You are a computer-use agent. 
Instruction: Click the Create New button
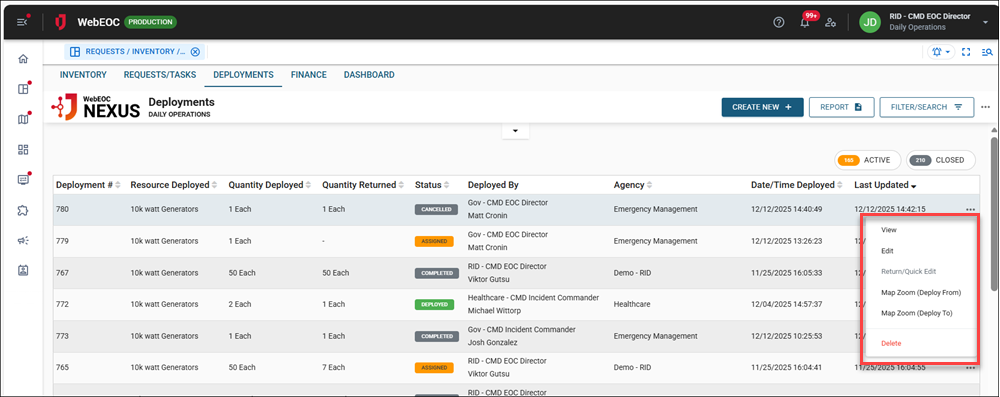coord(762,107)
